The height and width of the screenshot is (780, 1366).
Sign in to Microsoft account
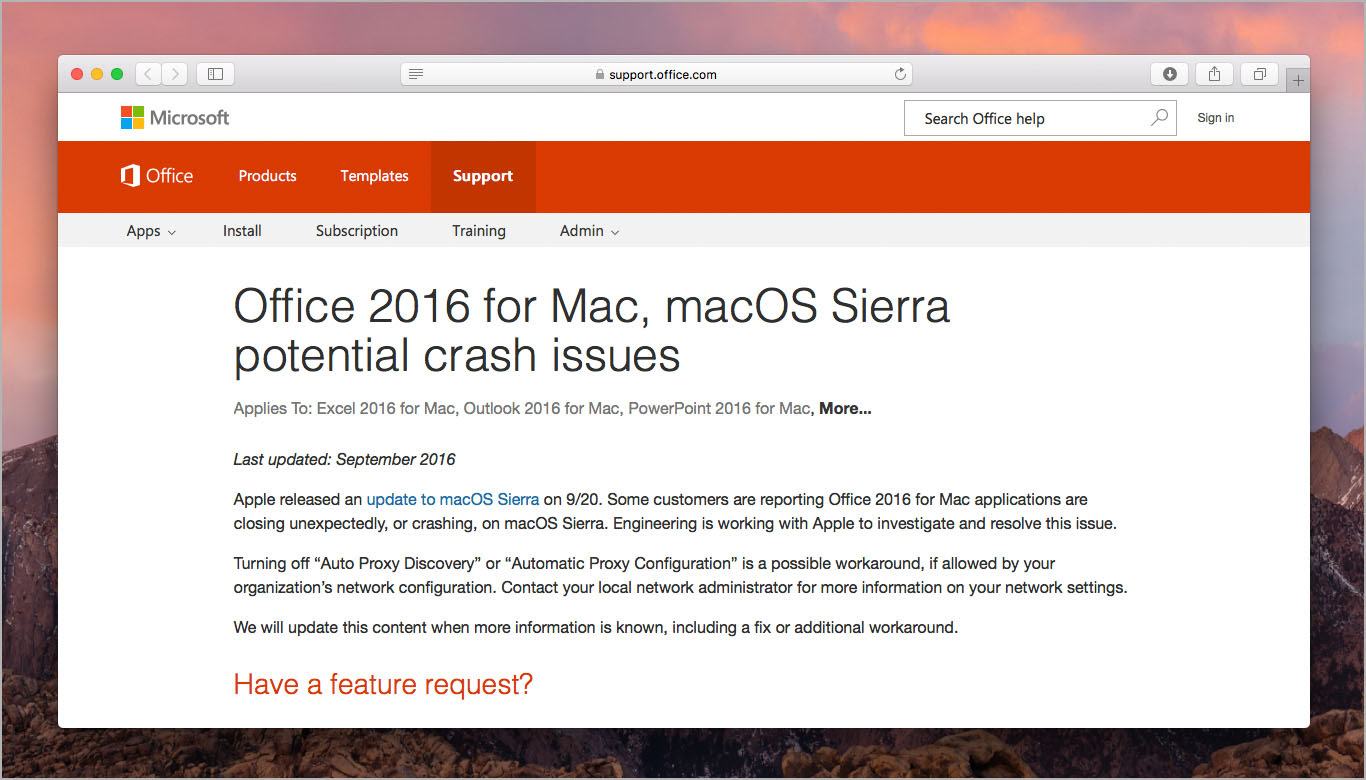click(1215, 118)
